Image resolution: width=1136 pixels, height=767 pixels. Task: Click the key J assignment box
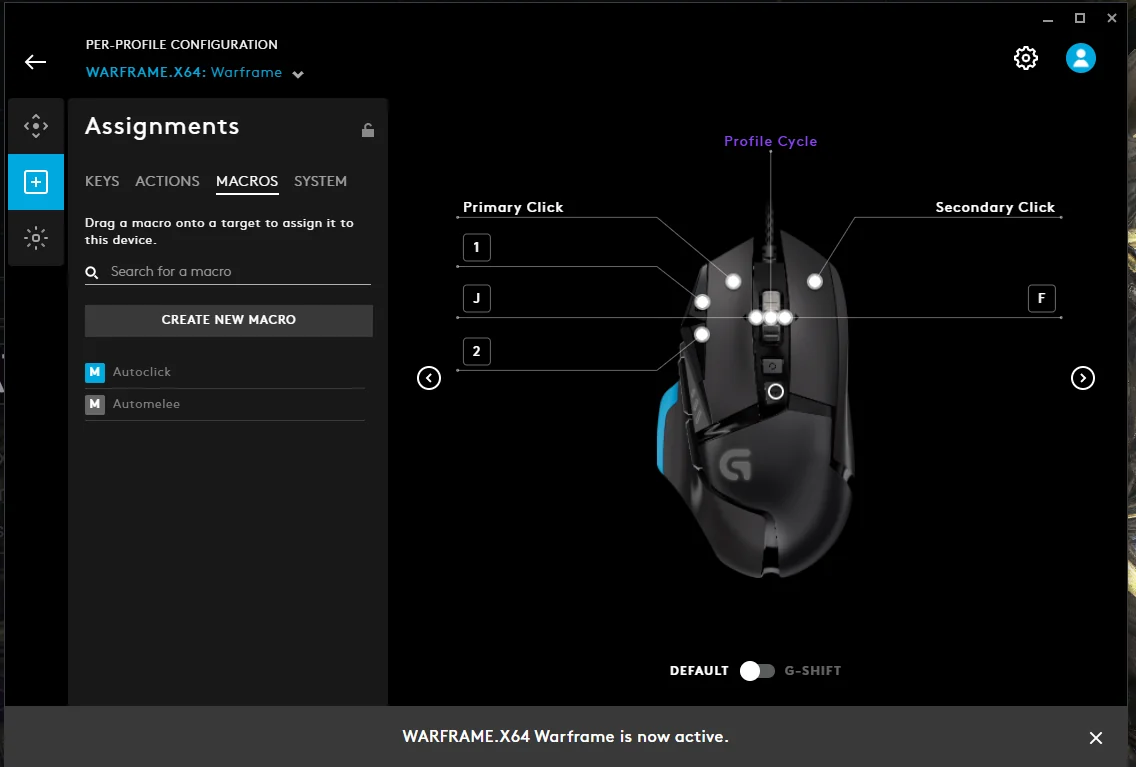477,298
